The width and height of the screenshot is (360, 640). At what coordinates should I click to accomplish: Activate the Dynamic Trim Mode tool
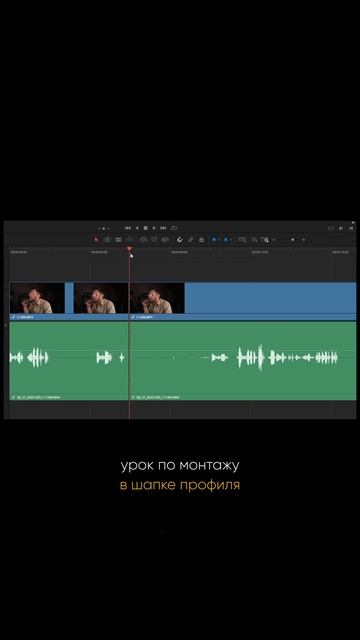[x=118, y=240]
